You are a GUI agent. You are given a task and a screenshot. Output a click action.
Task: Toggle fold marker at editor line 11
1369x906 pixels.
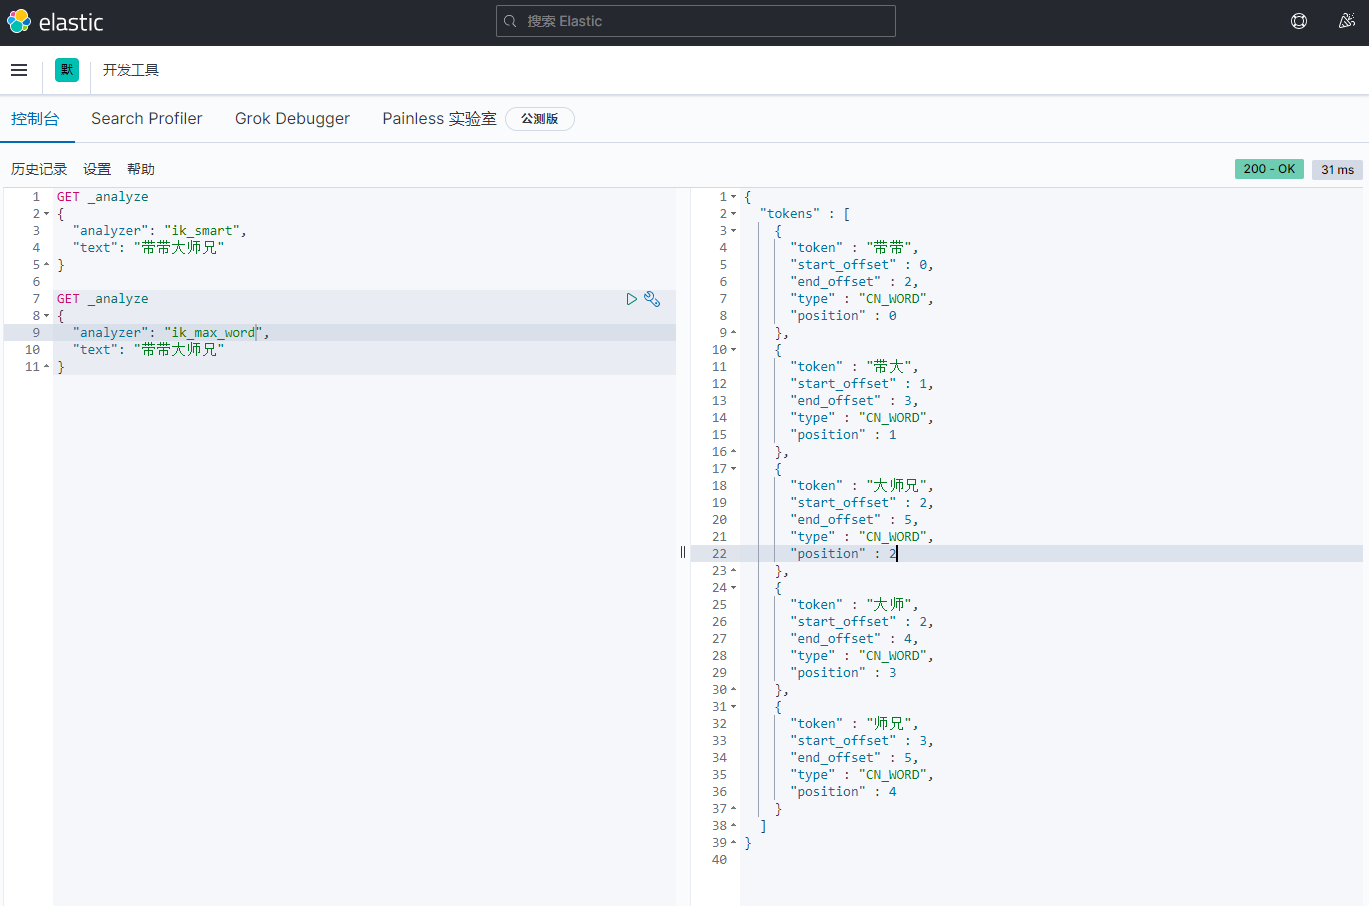coord(46,367)
